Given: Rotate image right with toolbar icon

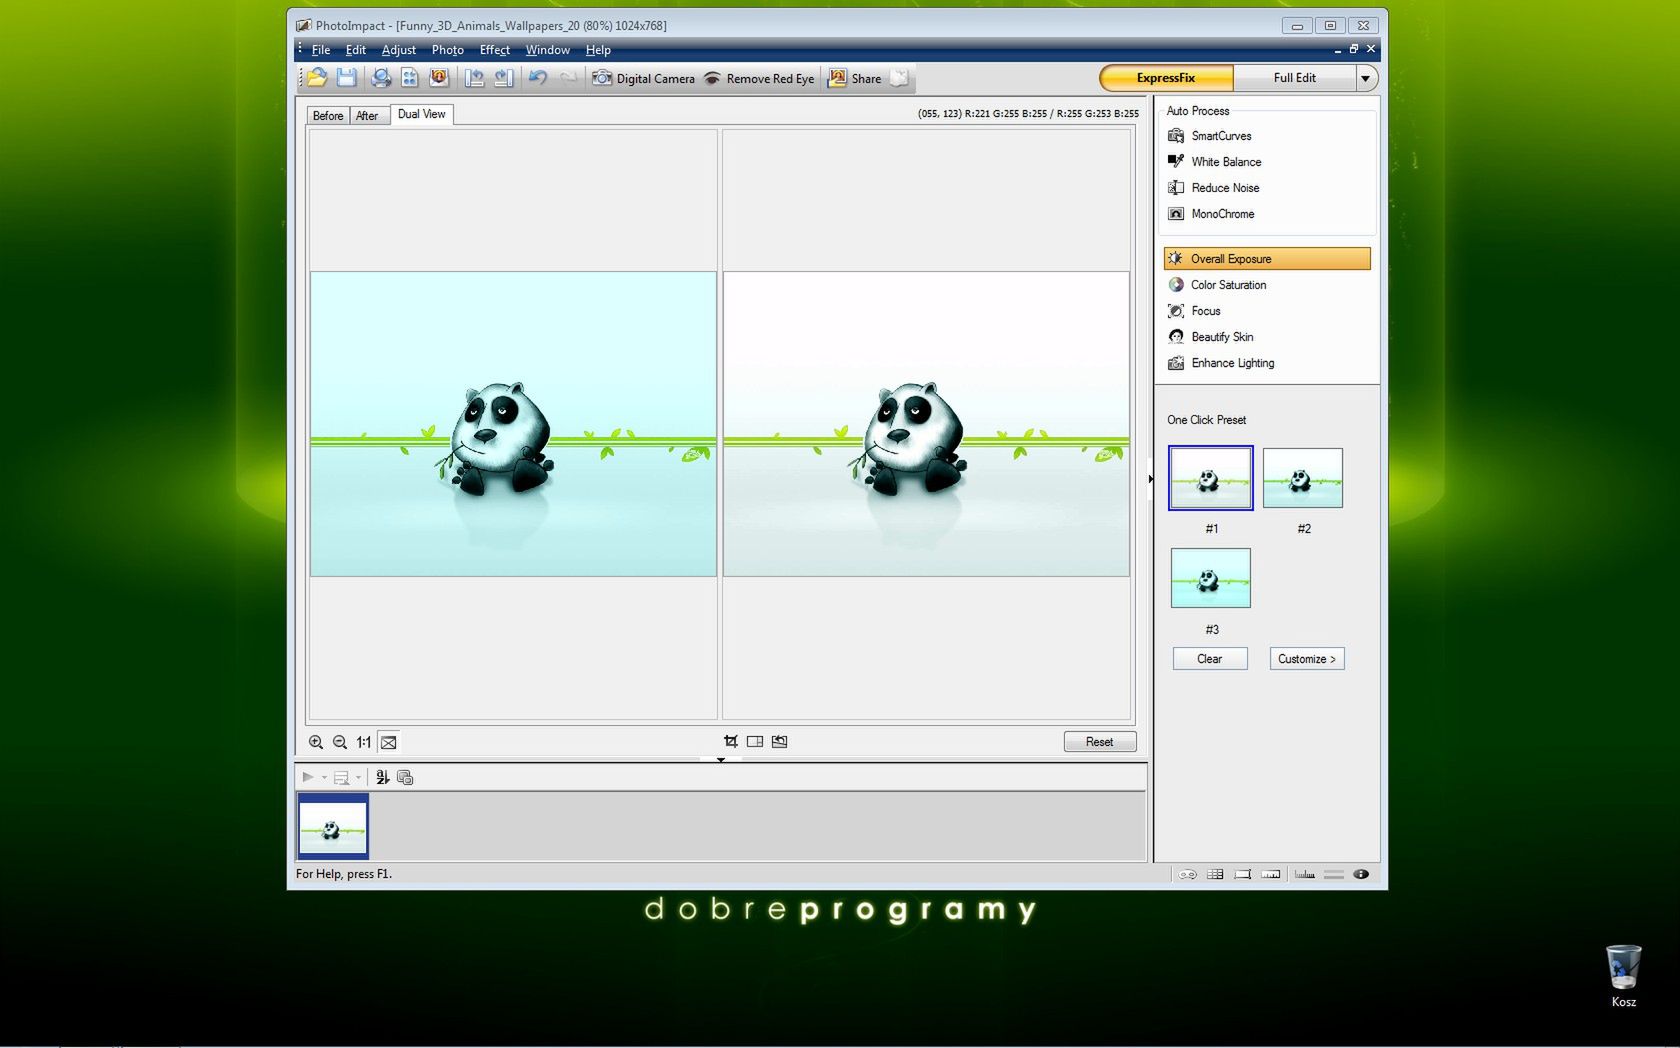Looking at the screenshot, I should pyautogui.click(x=504, y=78).
